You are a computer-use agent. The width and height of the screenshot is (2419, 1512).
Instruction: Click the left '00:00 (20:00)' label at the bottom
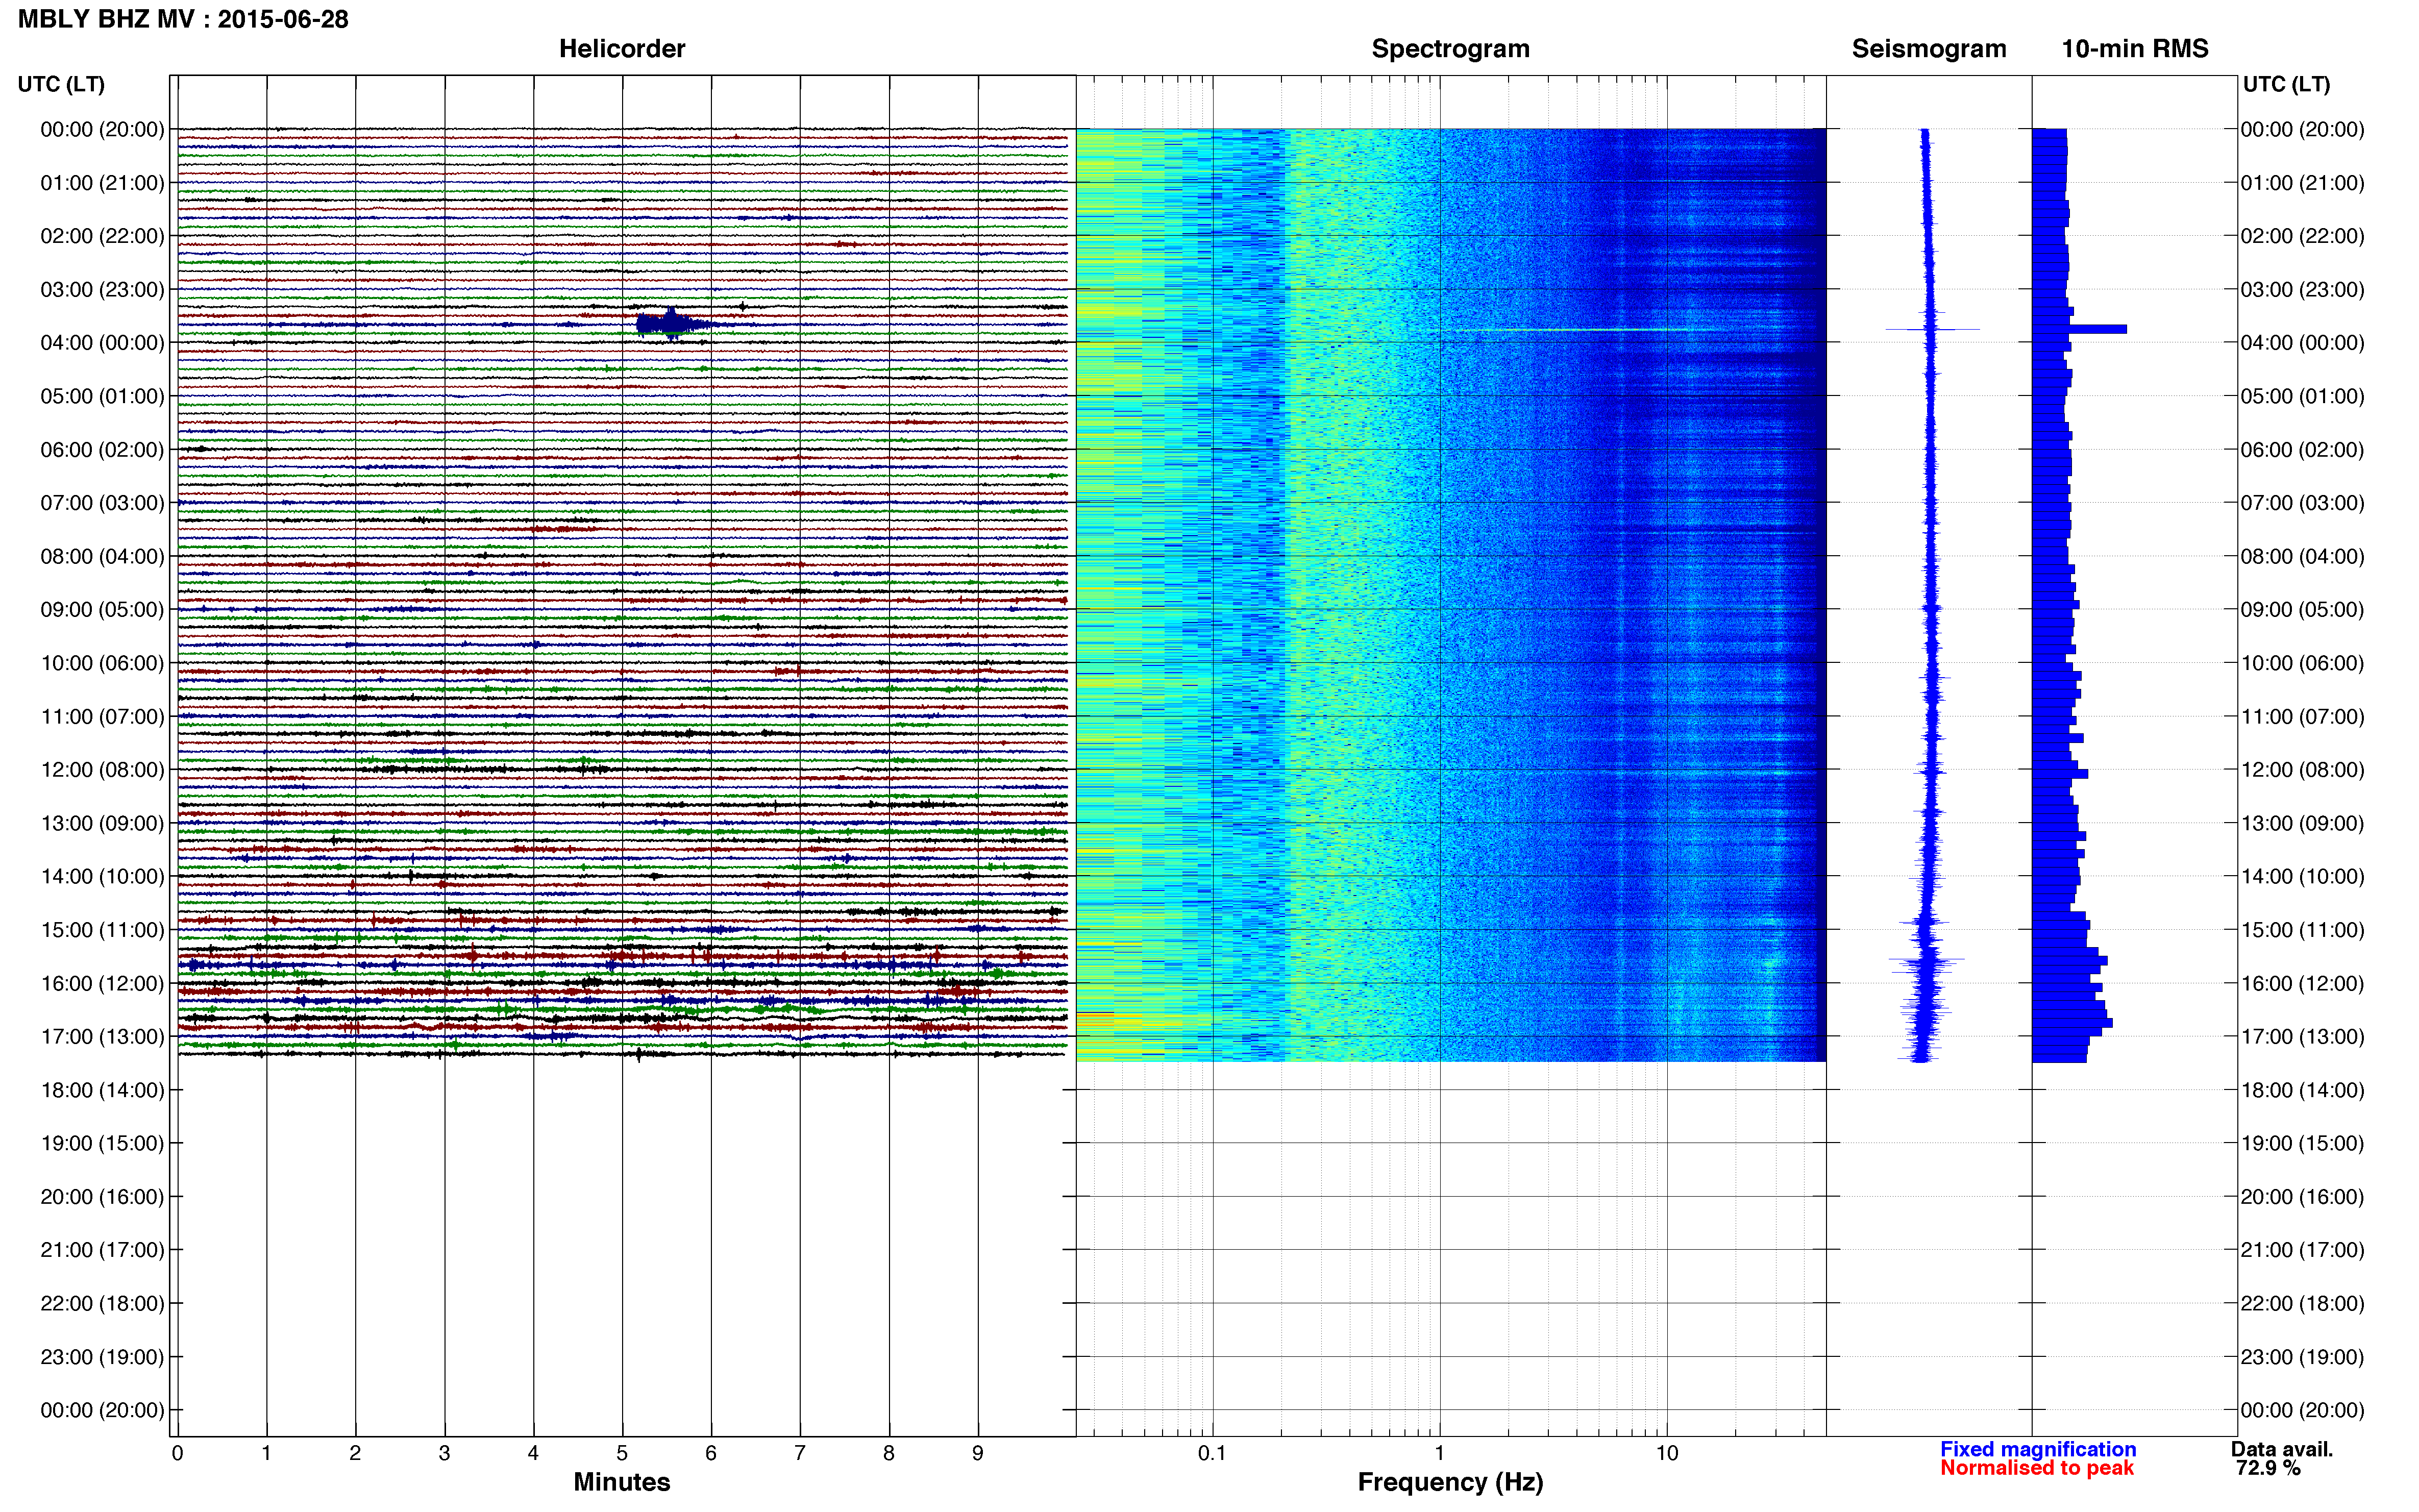[102, 1411]
